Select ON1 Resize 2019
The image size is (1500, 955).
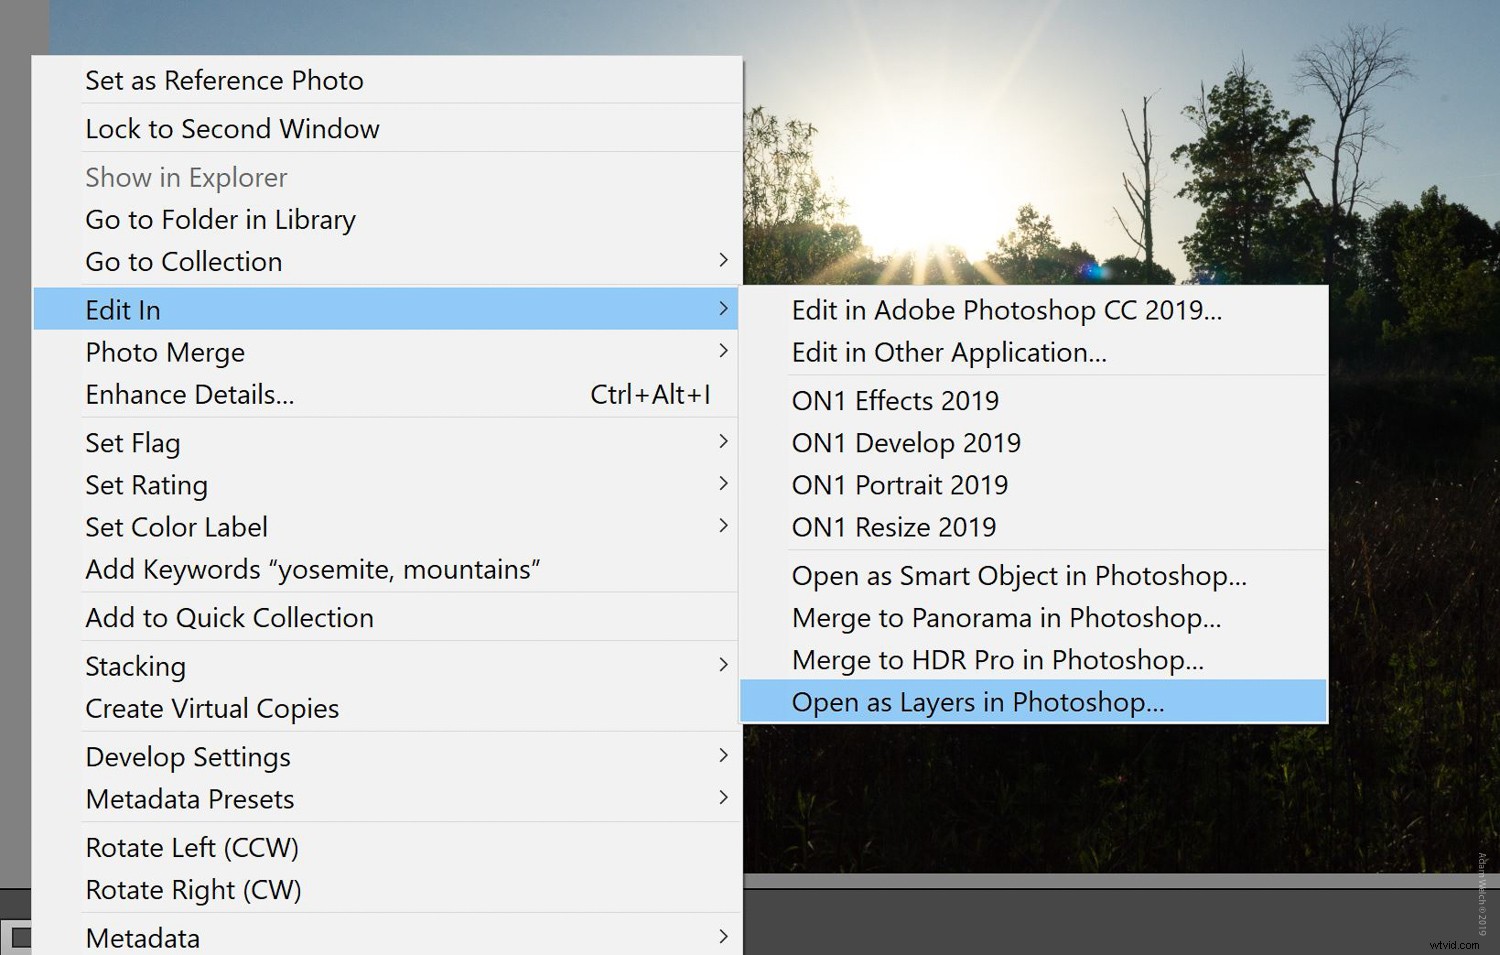(x=893, y=527)
